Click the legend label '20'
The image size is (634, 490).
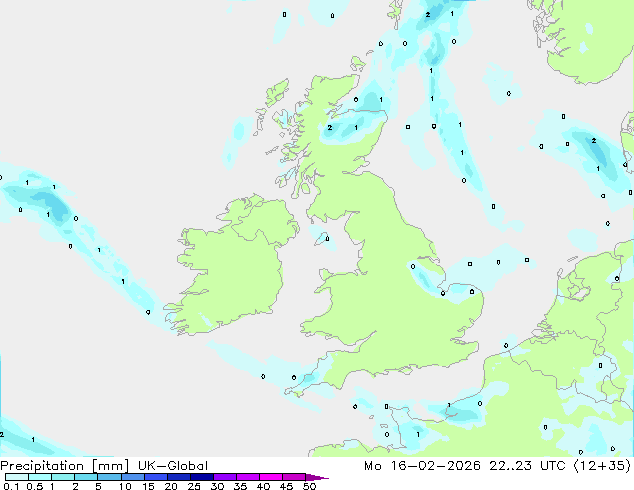click(x=171, y=486)
